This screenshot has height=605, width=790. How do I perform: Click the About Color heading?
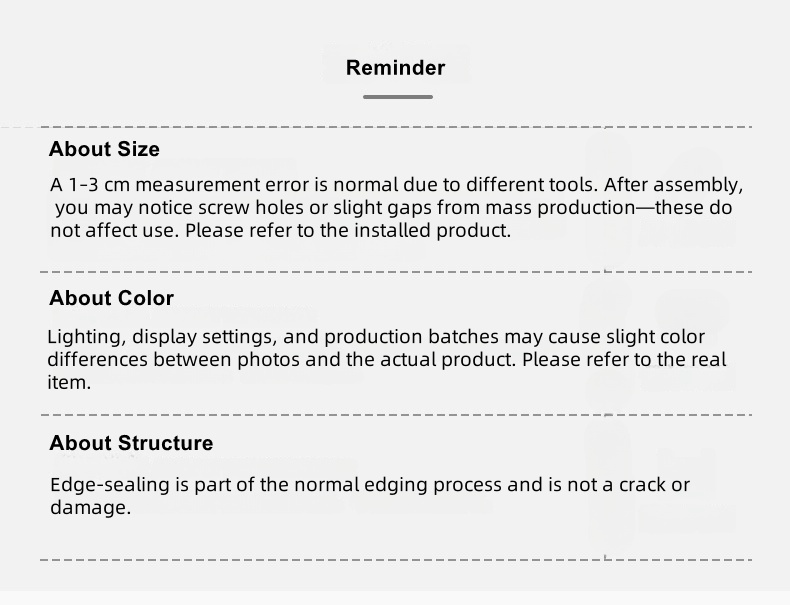click(111, 298)
